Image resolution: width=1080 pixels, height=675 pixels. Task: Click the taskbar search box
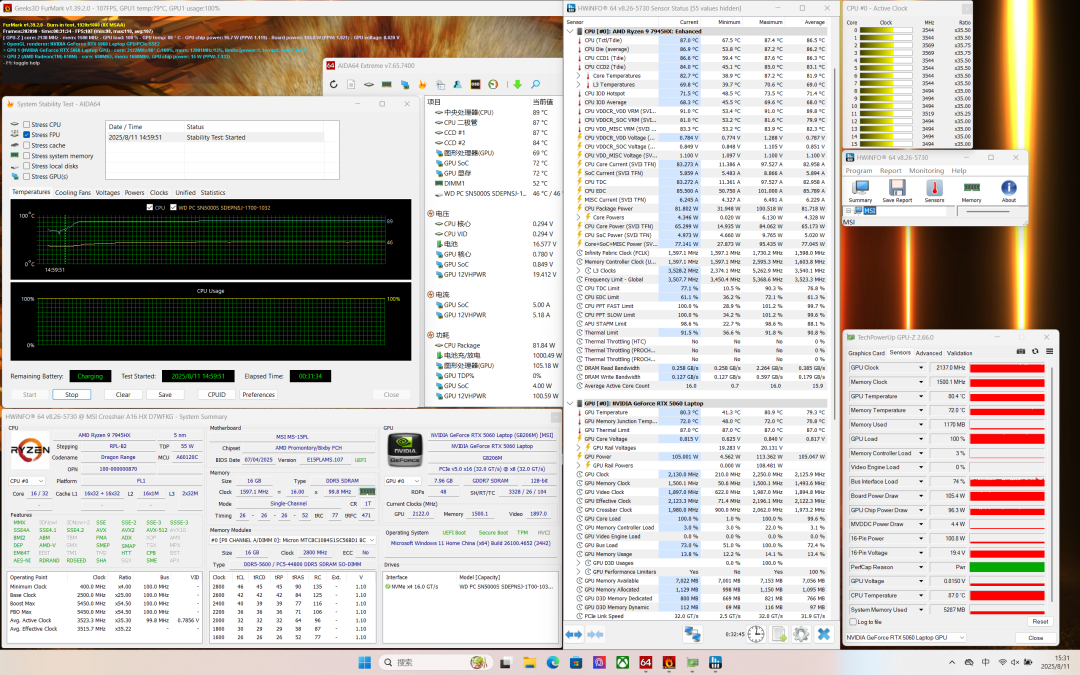436,663
